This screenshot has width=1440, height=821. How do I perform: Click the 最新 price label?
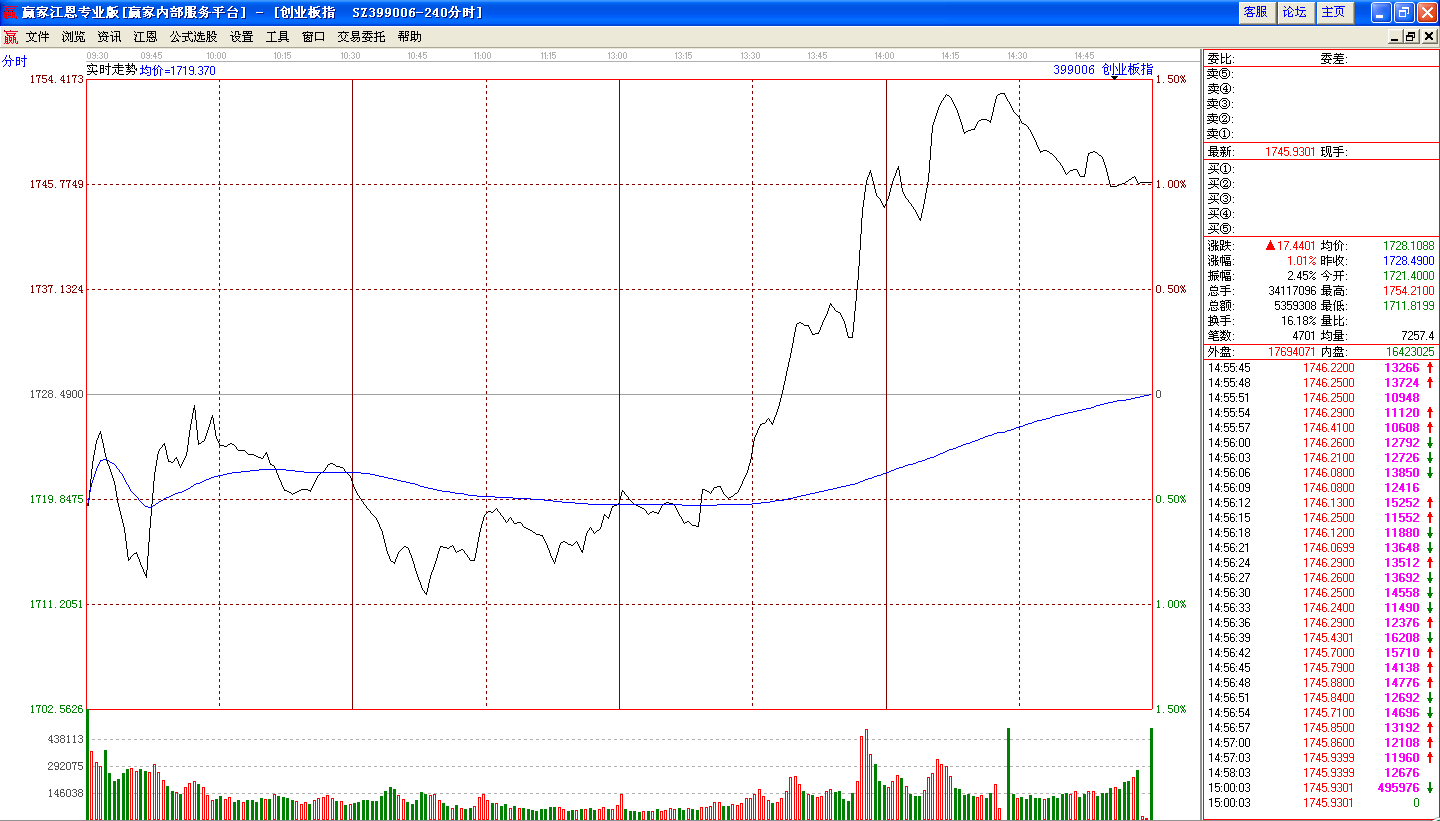1221,152
